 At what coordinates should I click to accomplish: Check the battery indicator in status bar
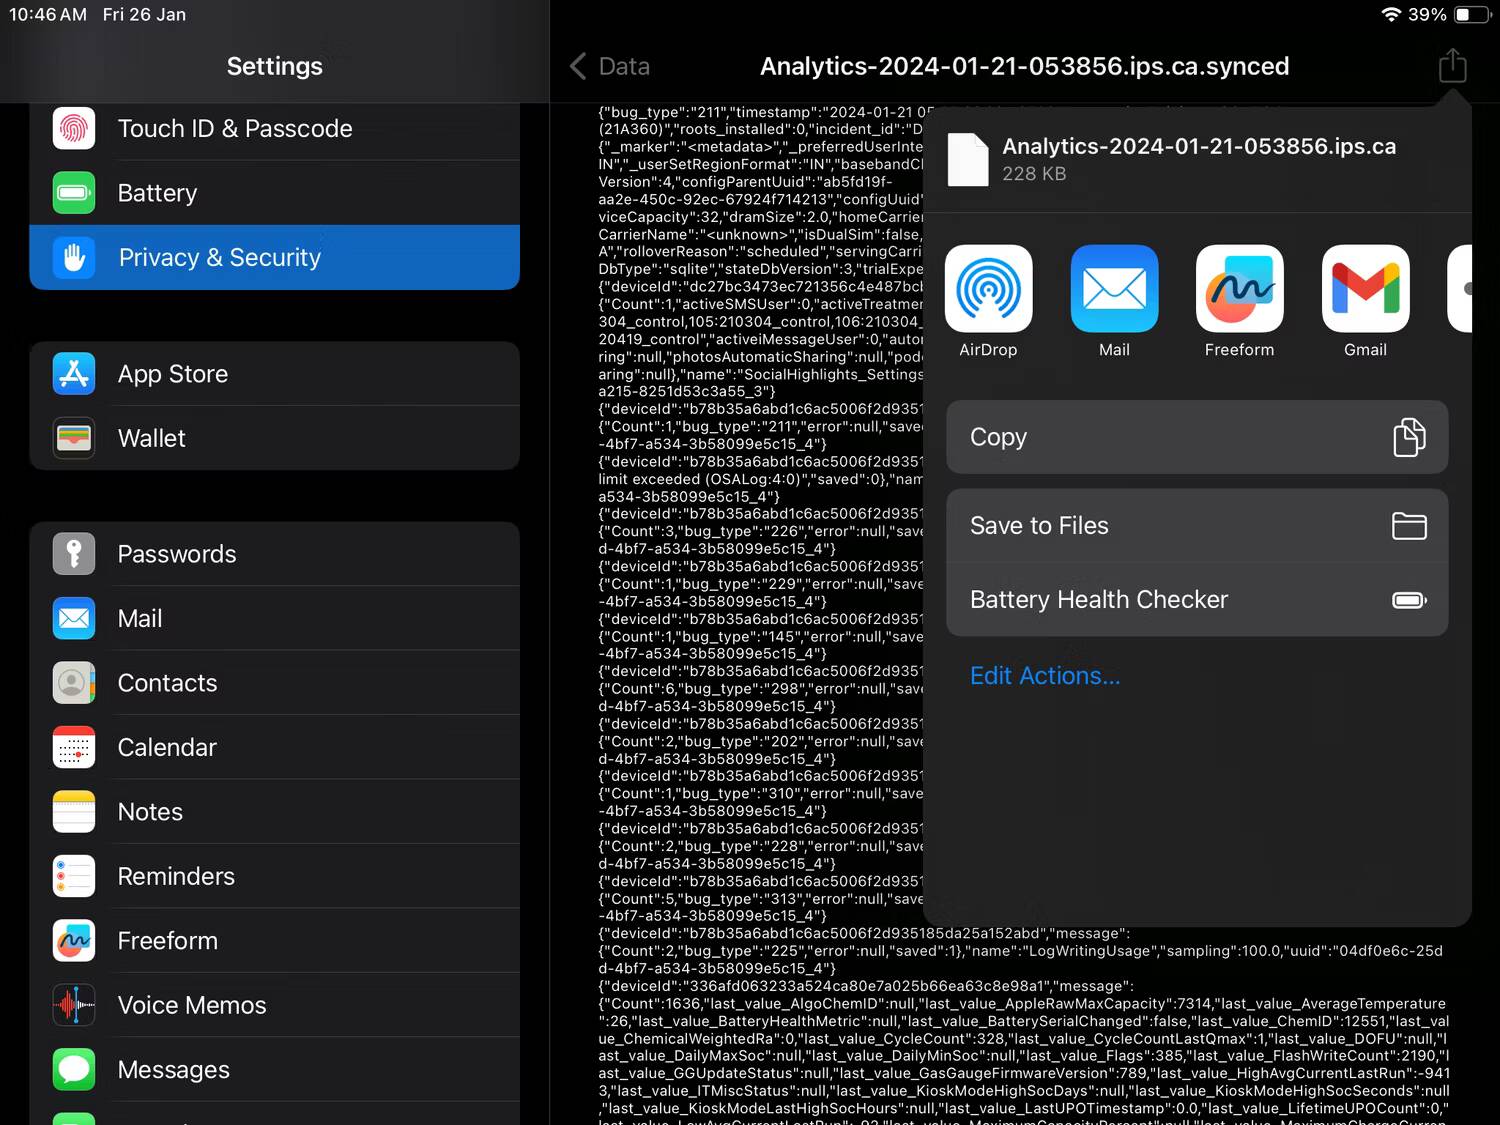point(1468,14)
